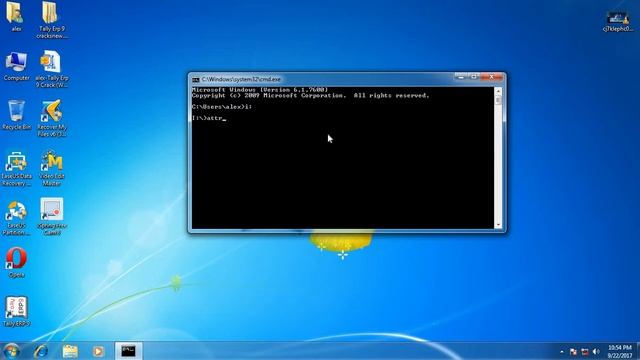Click the cmd scrollbar up arrow
The image size is (640, 360).
pos(498,91)
